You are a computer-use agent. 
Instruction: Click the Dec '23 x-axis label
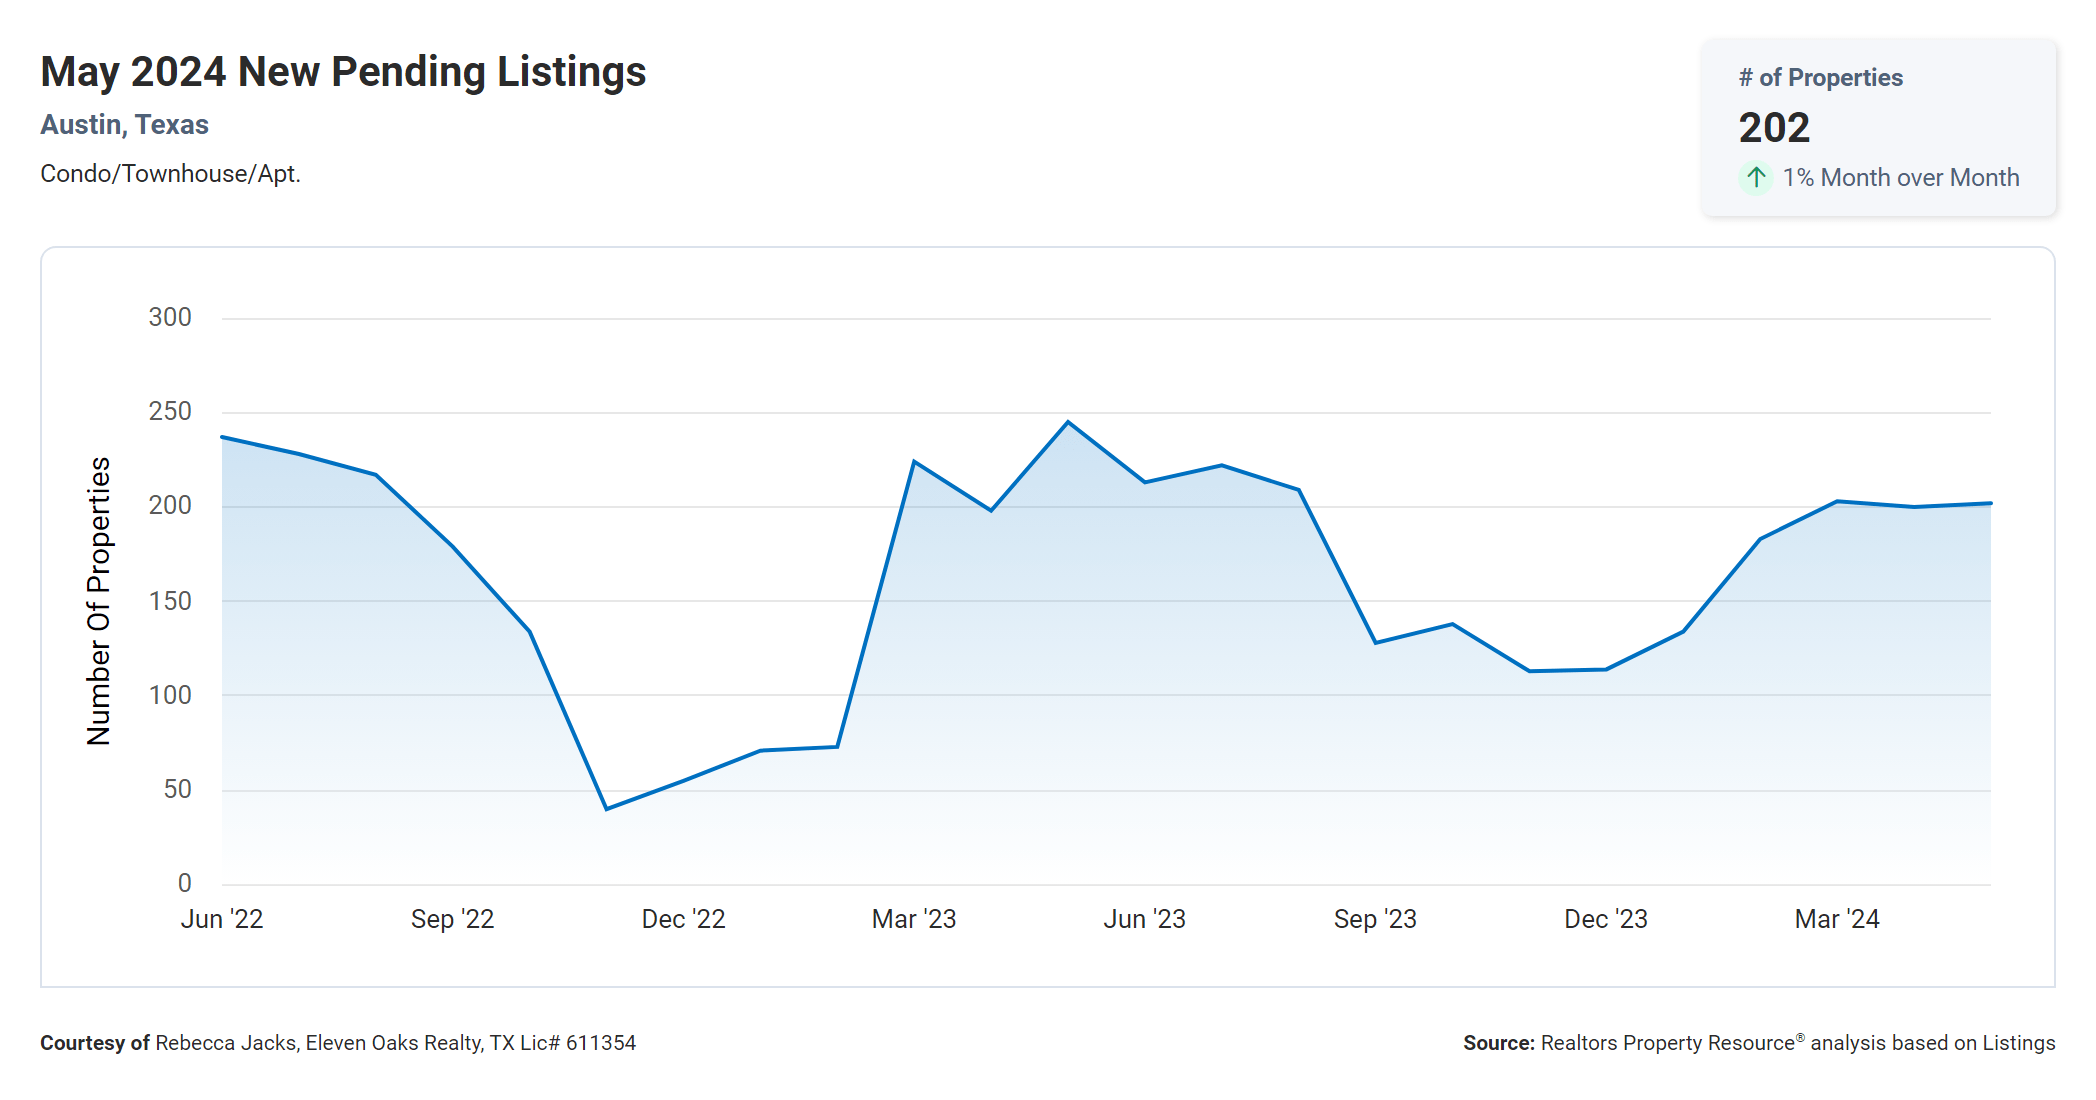1606,919
